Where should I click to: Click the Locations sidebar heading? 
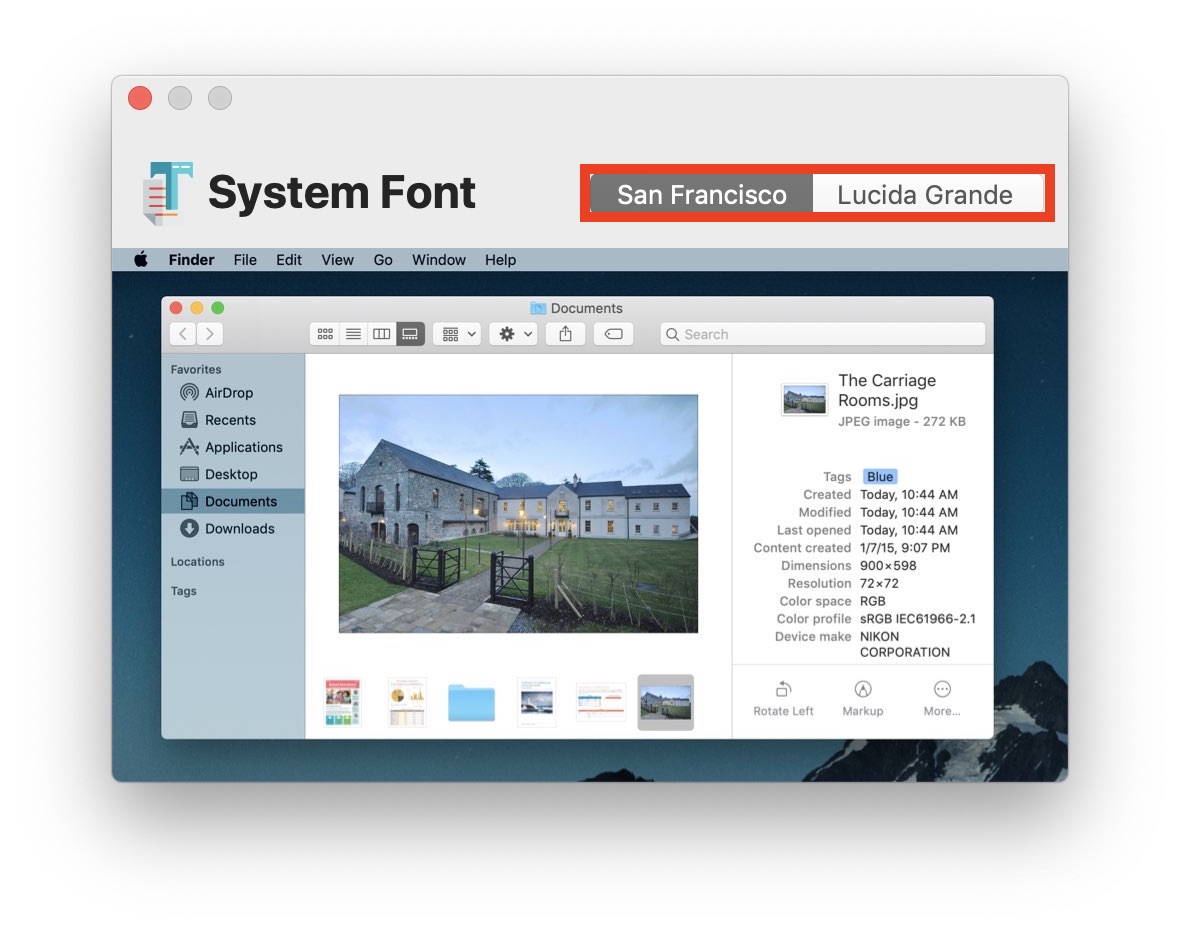pos(197,561)
